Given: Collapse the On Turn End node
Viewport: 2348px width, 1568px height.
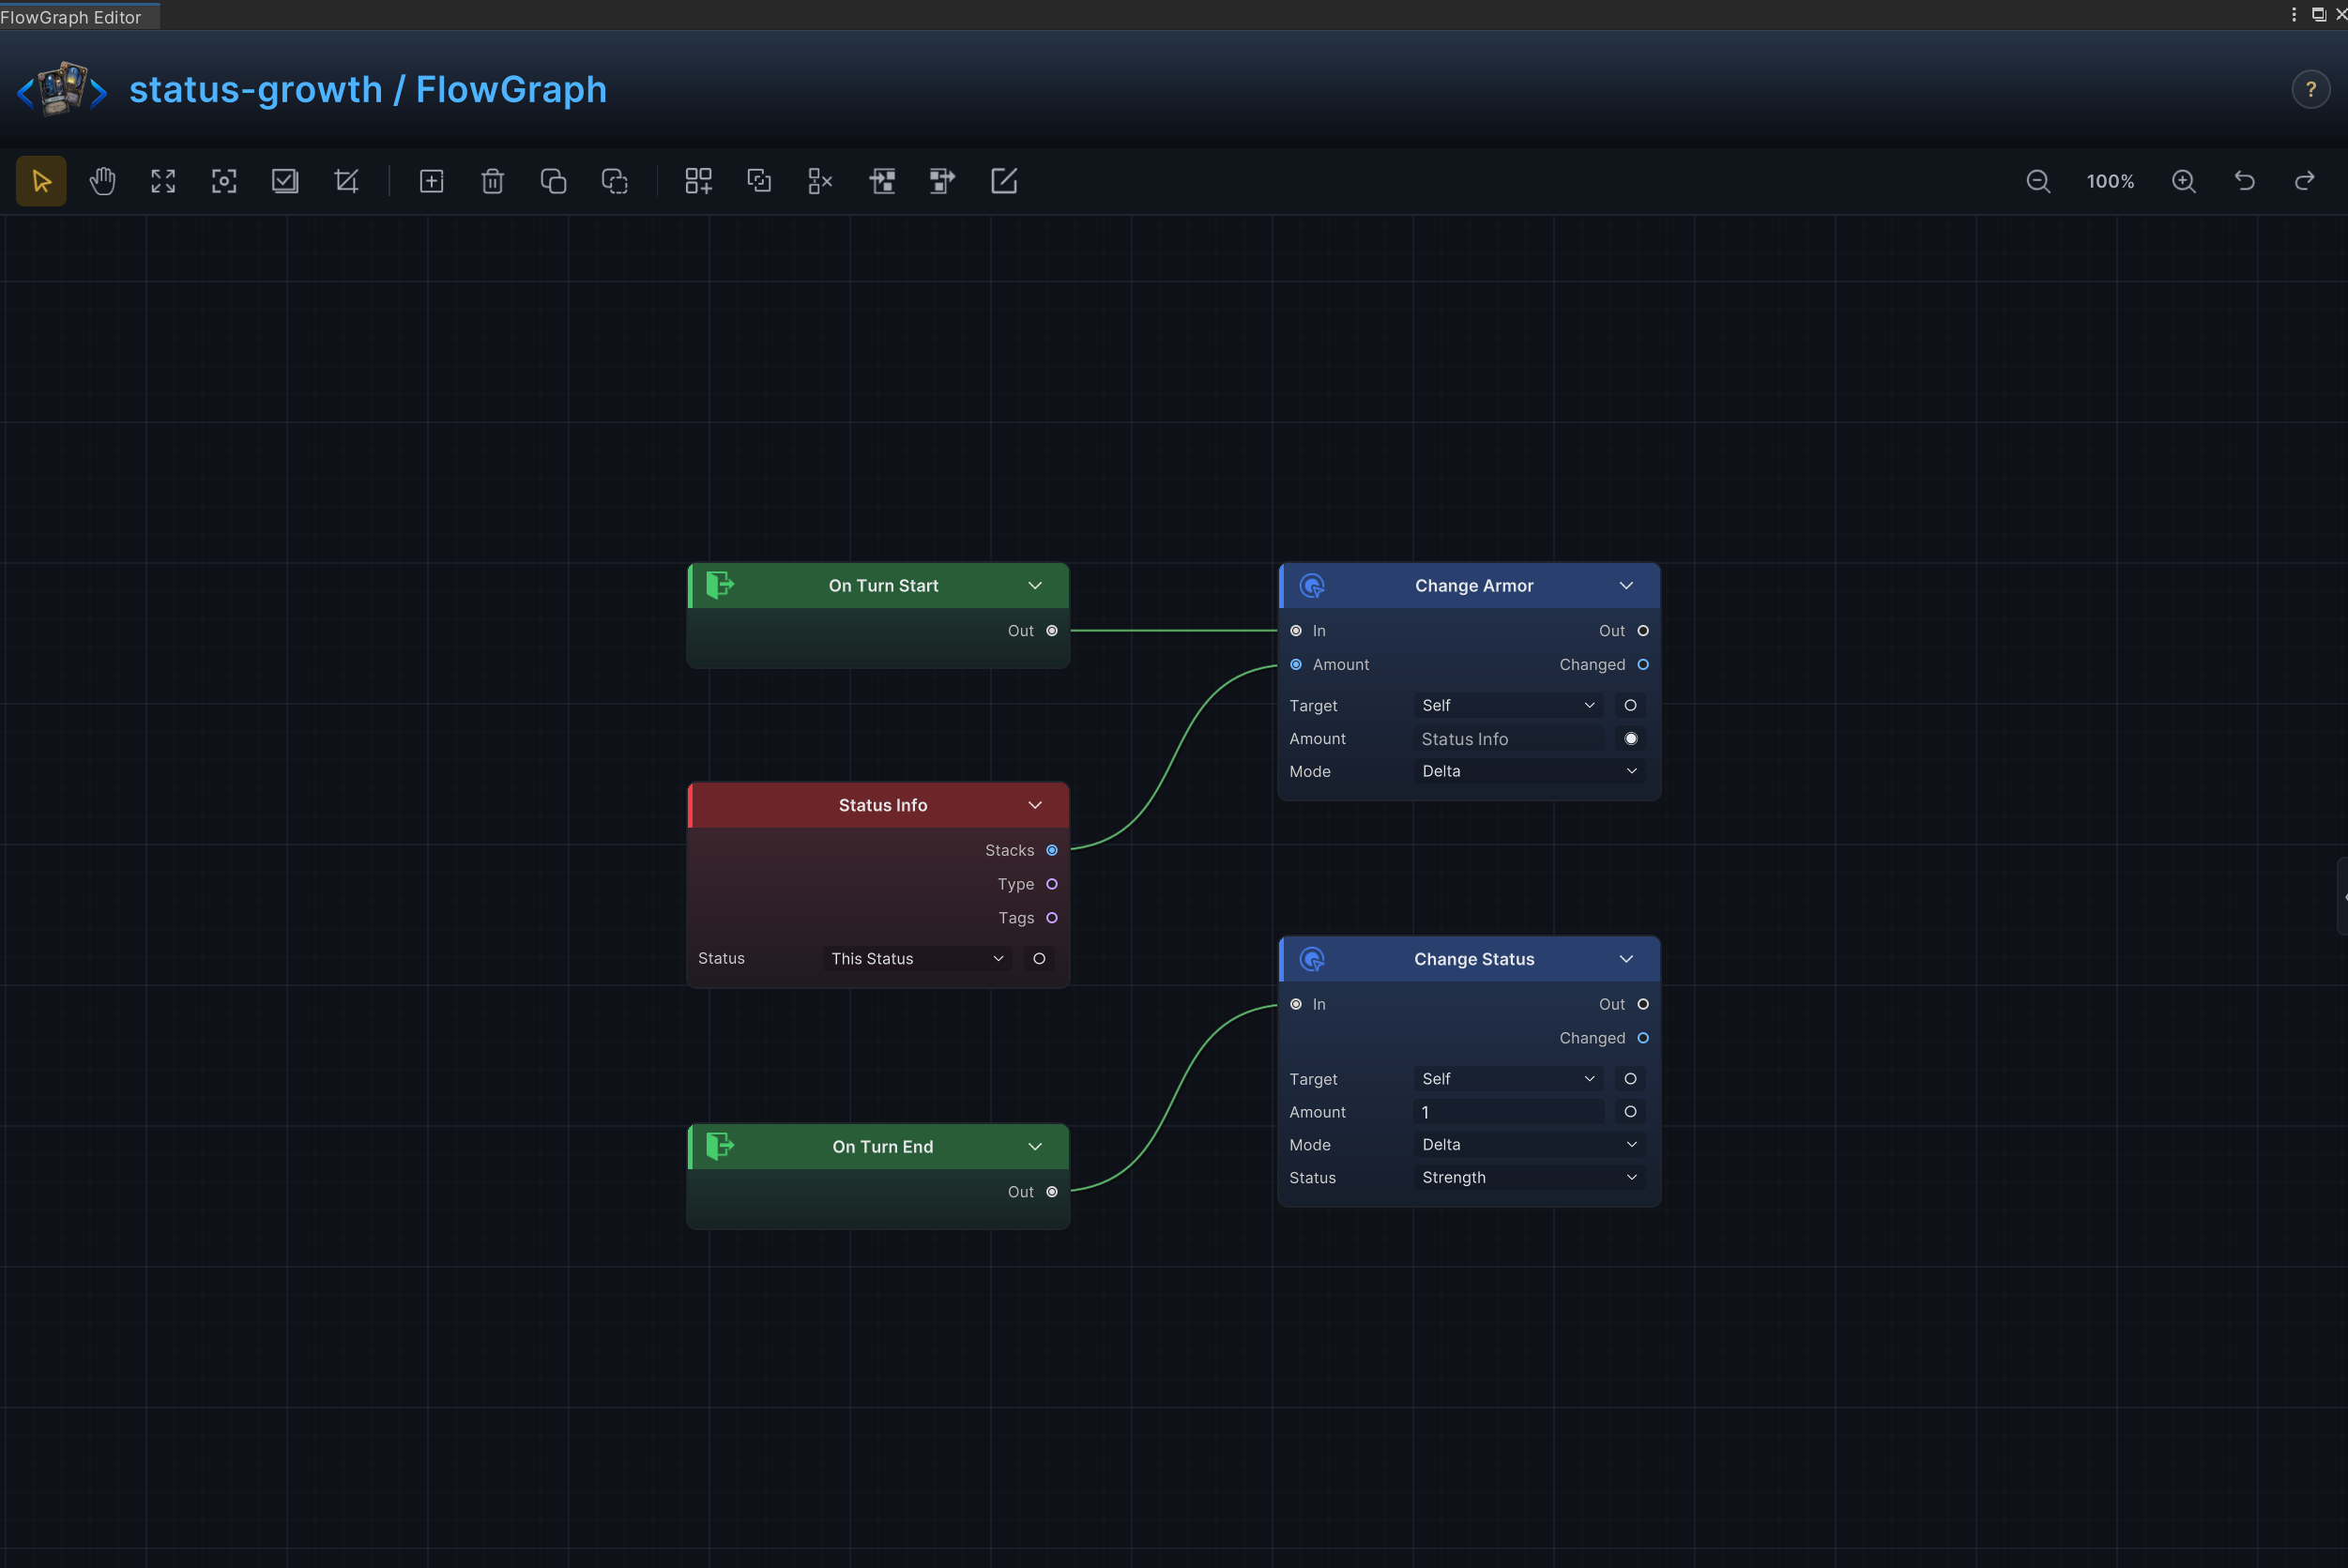Looking at the screenshot, I should point(1035,1147).
